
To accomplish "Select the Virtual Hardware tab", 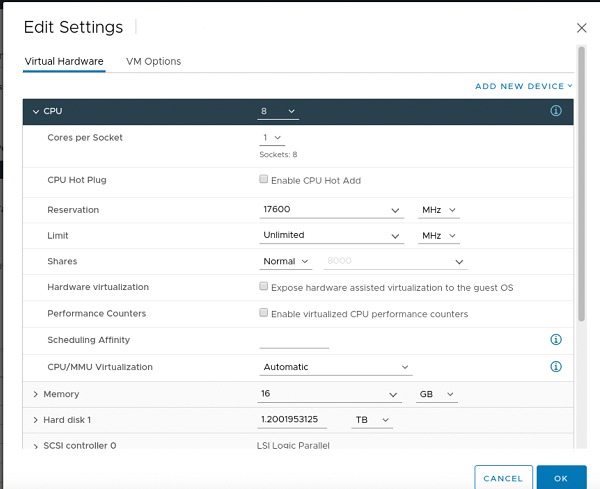I will pos(64,61).
